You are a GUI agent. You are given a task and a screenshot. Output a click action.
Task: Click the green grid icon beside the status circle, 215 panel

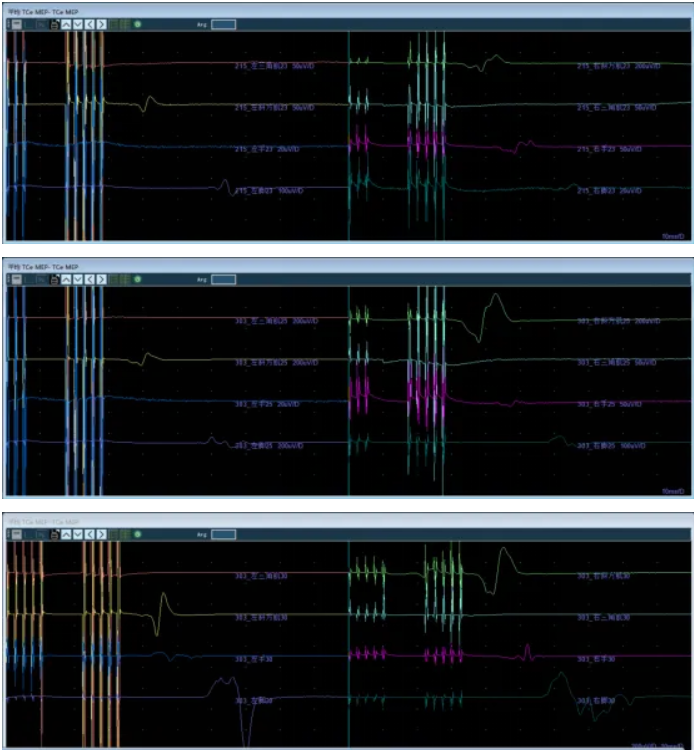(x=125, y=24)
